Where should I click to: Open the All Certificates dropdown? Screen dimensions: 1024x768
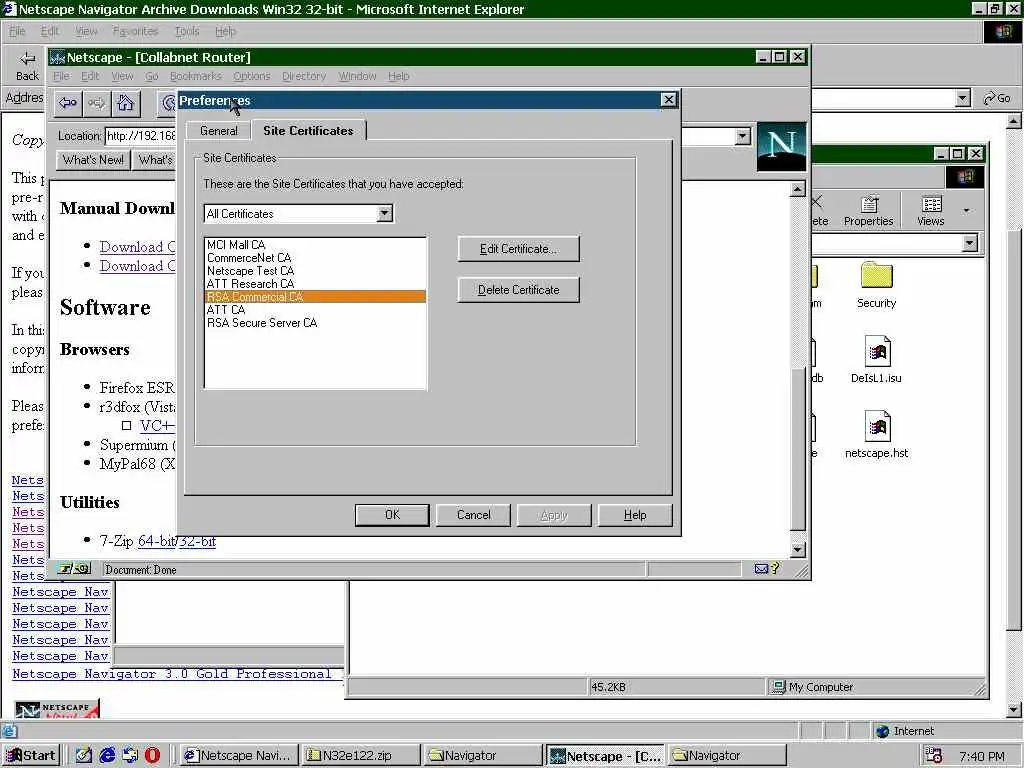coord(385,214)
